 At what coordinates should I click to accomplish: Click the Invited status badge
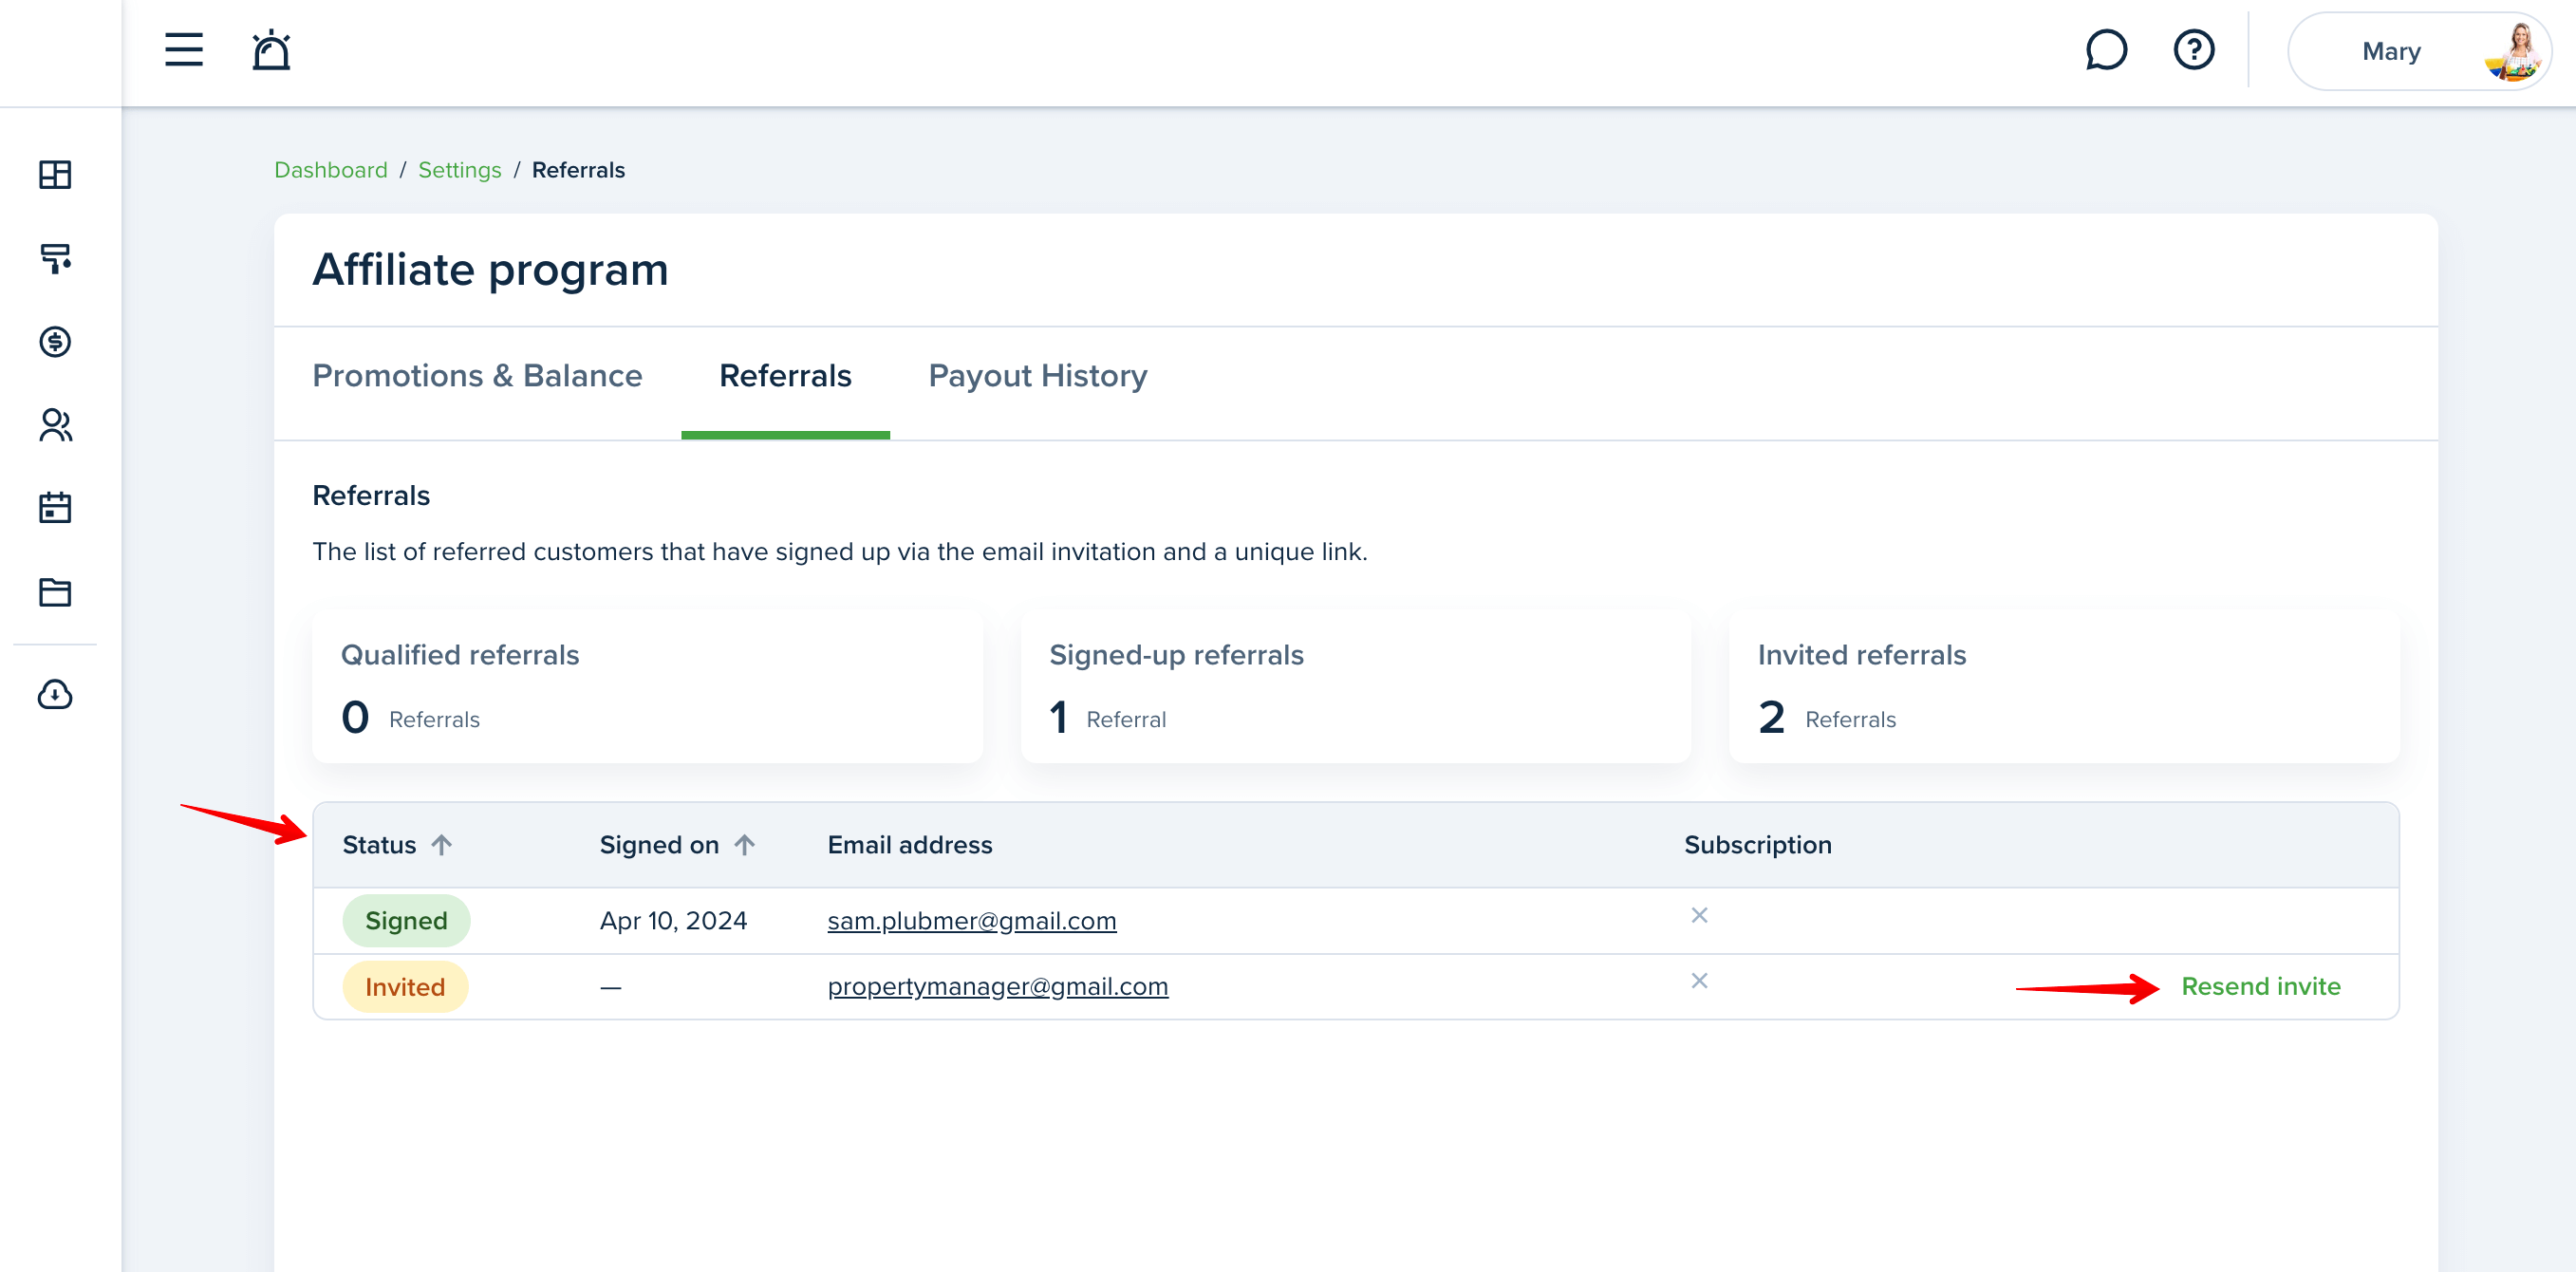(405, 987)
